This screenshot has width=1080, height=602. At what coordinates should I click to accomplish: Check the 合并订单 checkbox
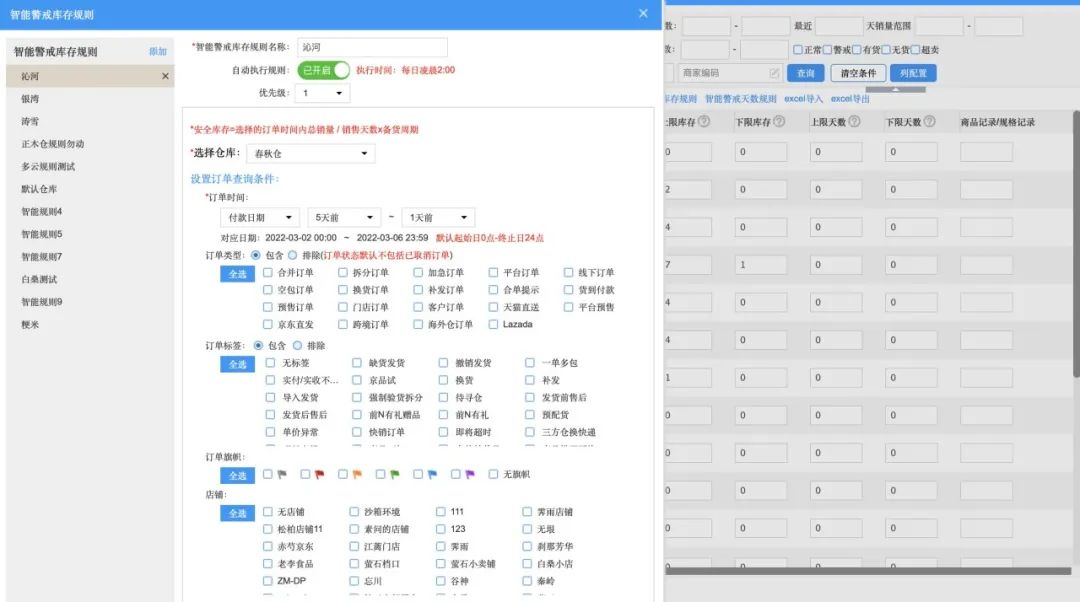pos(268,272)
